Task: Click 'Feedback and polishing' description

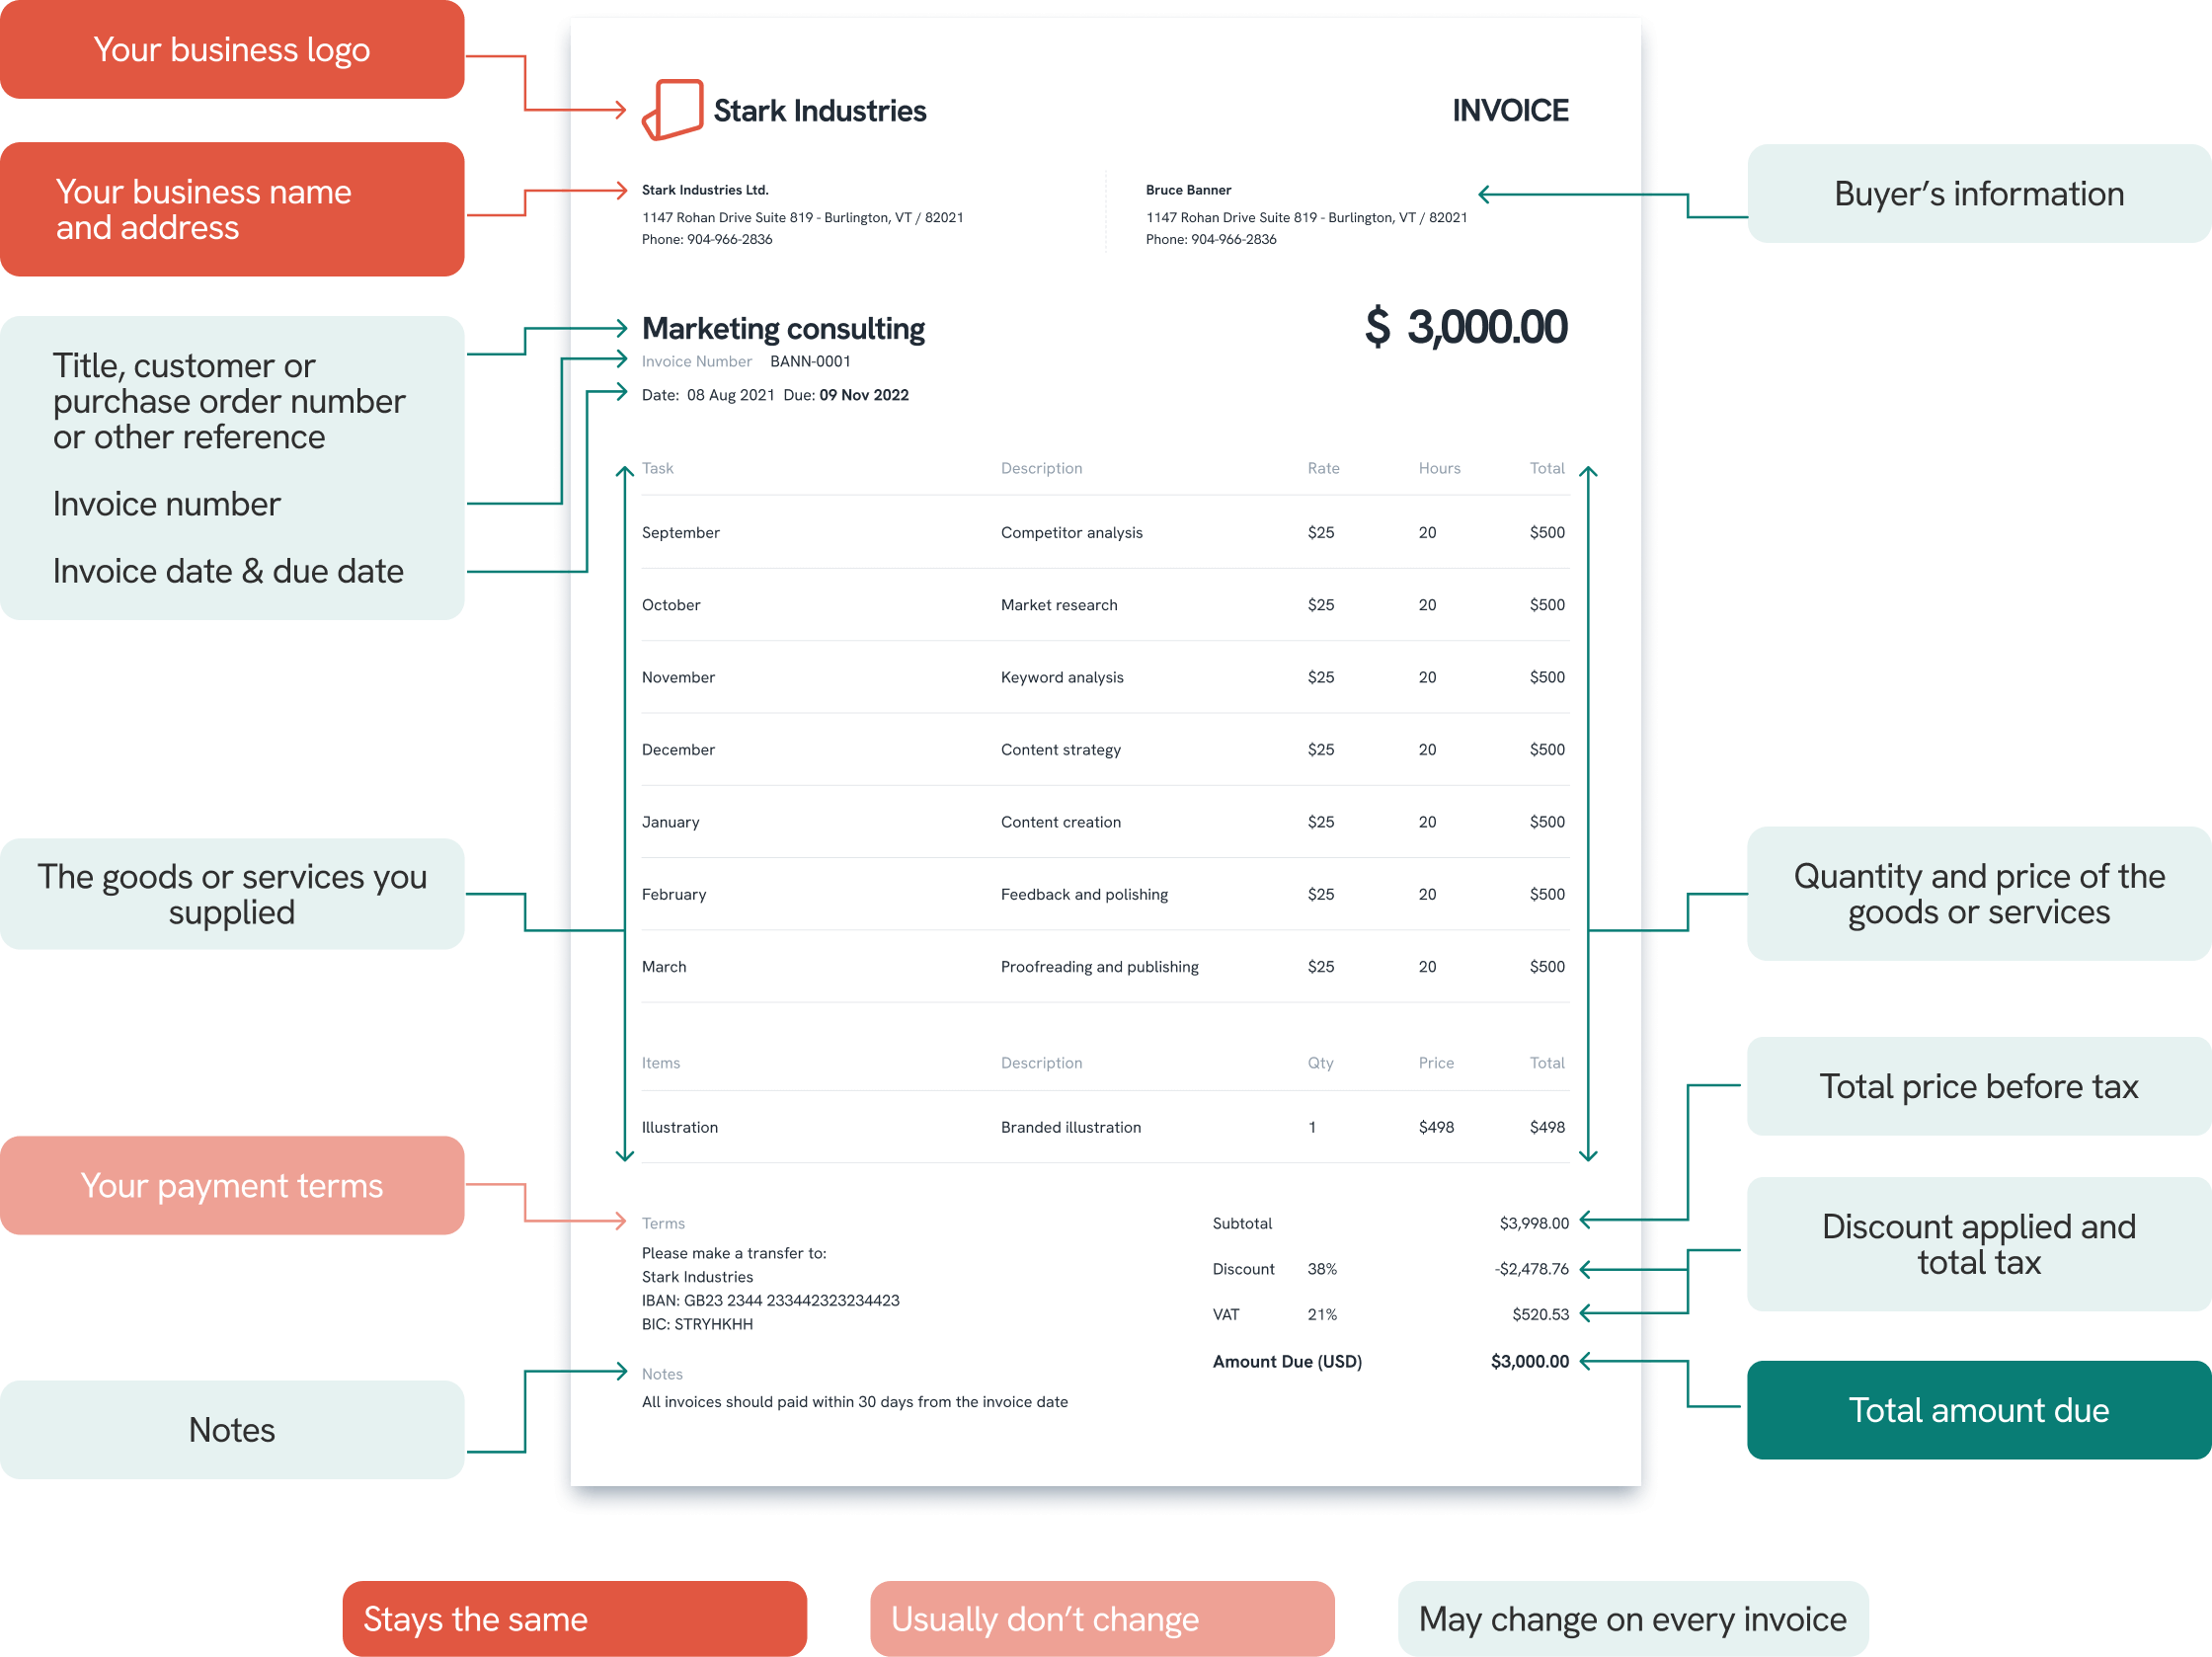Action: (1084, 894)
